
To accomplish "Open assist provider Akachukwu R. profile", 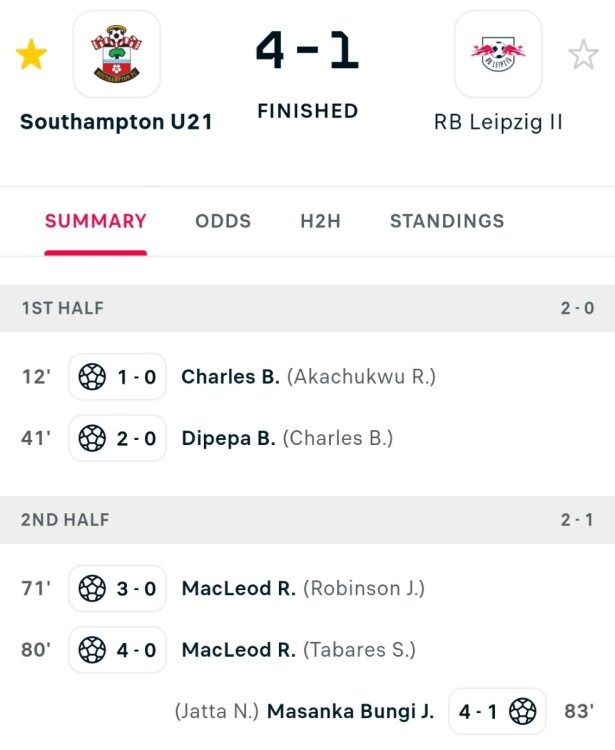I will (x=361, y=377).
